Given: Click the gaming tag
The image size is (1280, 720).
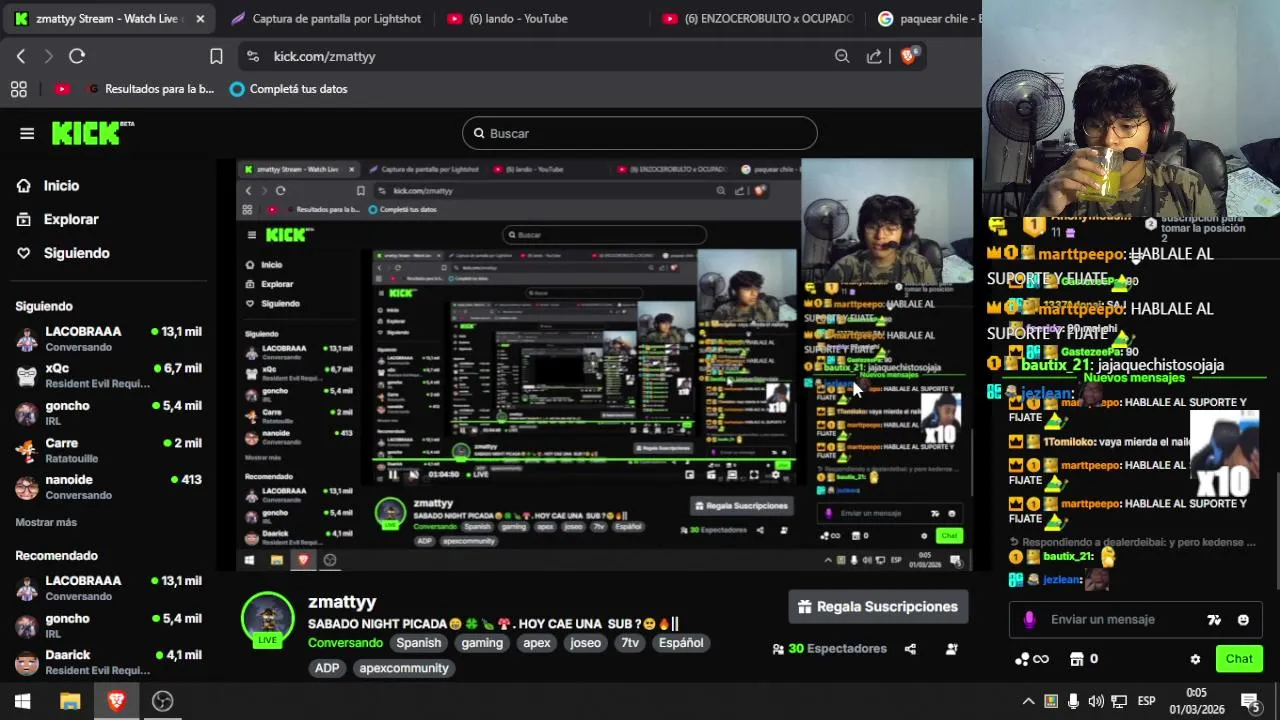Looking at the screenshot, I should (x=482, y=643).
